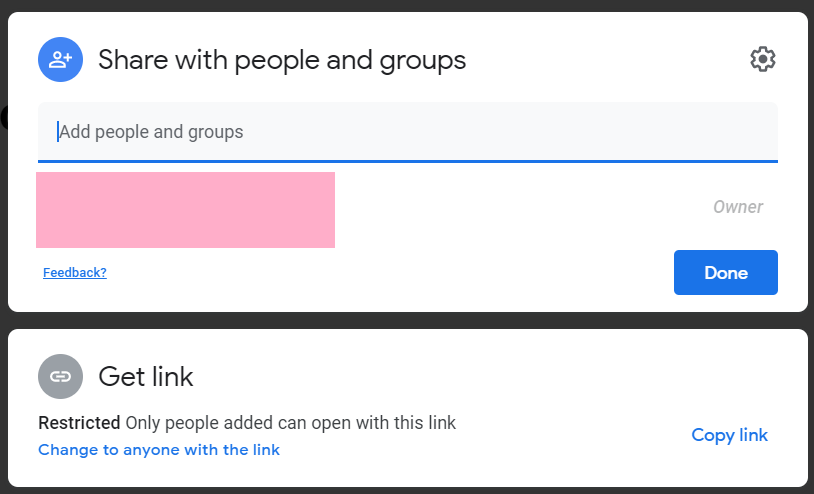Click the text cursor in the add-people box
814x494 pixels.
pyautogui.click(x=58, y=131)
